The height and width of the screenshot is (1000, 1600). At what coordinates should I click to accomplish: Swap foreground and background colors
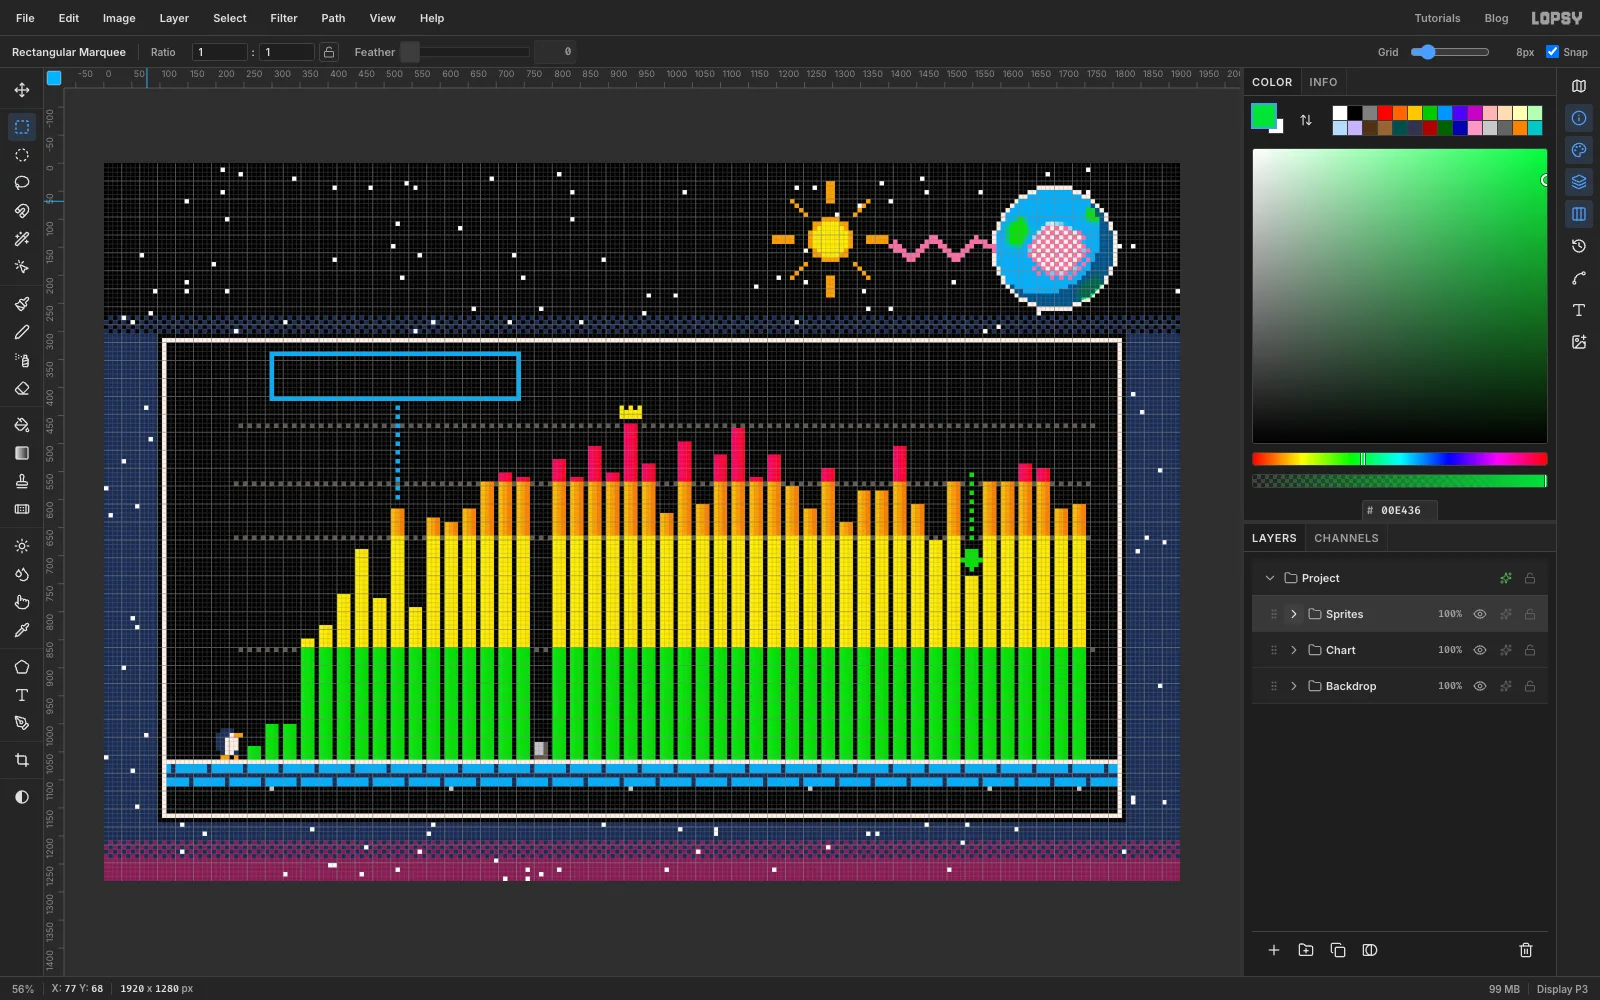(1306, 120)
